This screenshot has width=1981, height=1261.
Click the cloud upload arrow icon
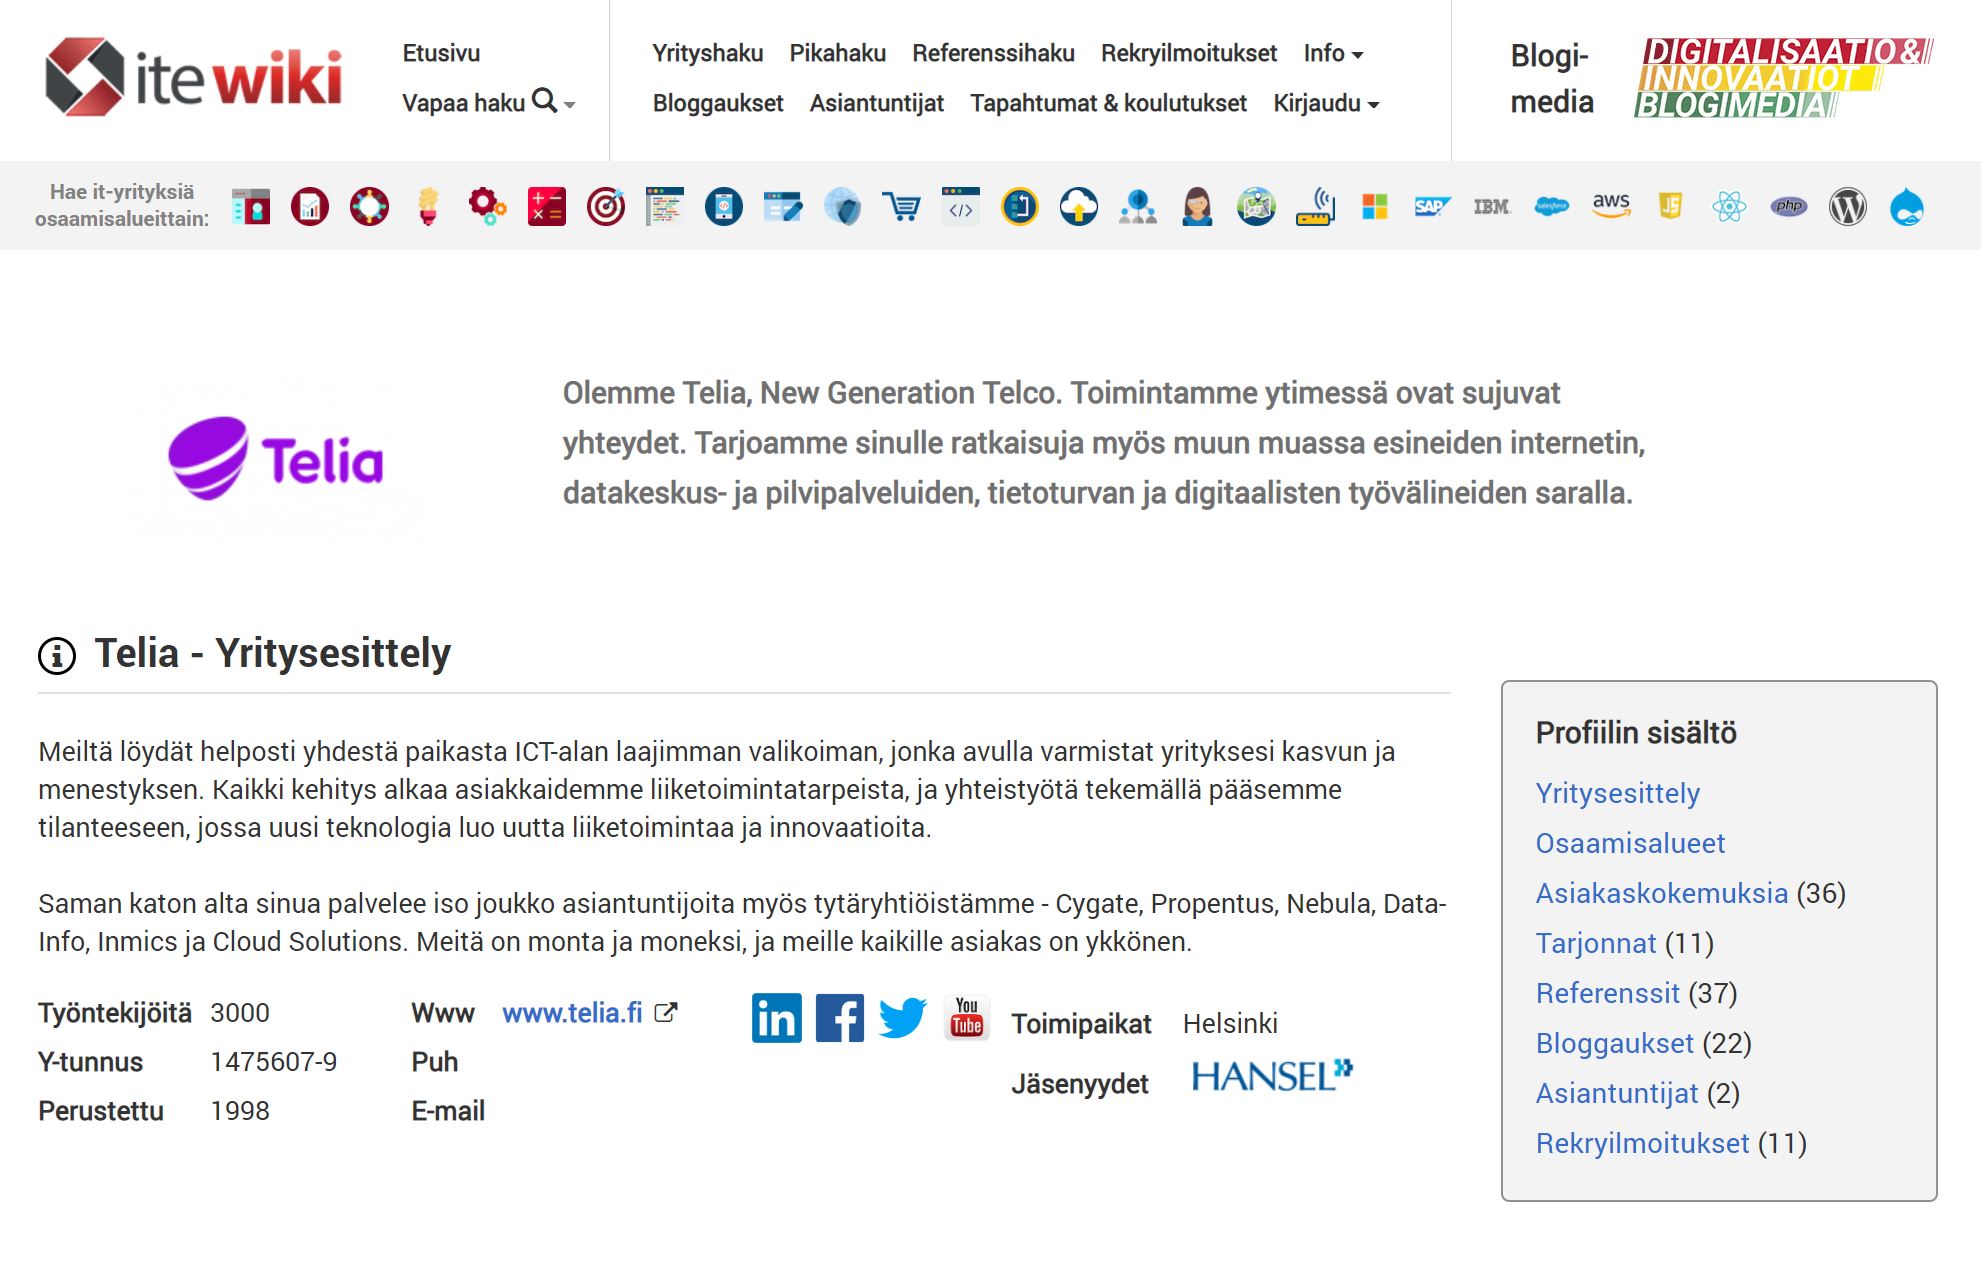(x=1079, y=207)
